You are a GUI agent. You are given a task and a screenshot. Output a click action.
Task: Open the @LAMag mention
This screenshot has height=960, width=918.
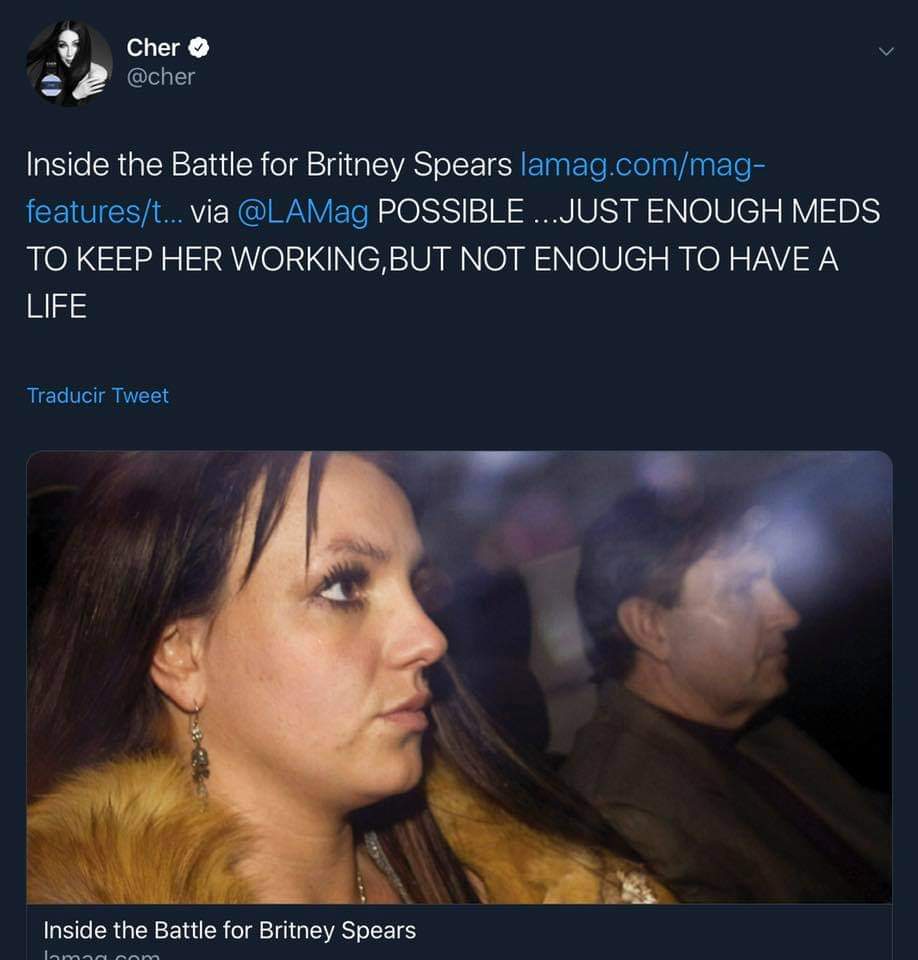pyautogui.click(x=304, y=211)
